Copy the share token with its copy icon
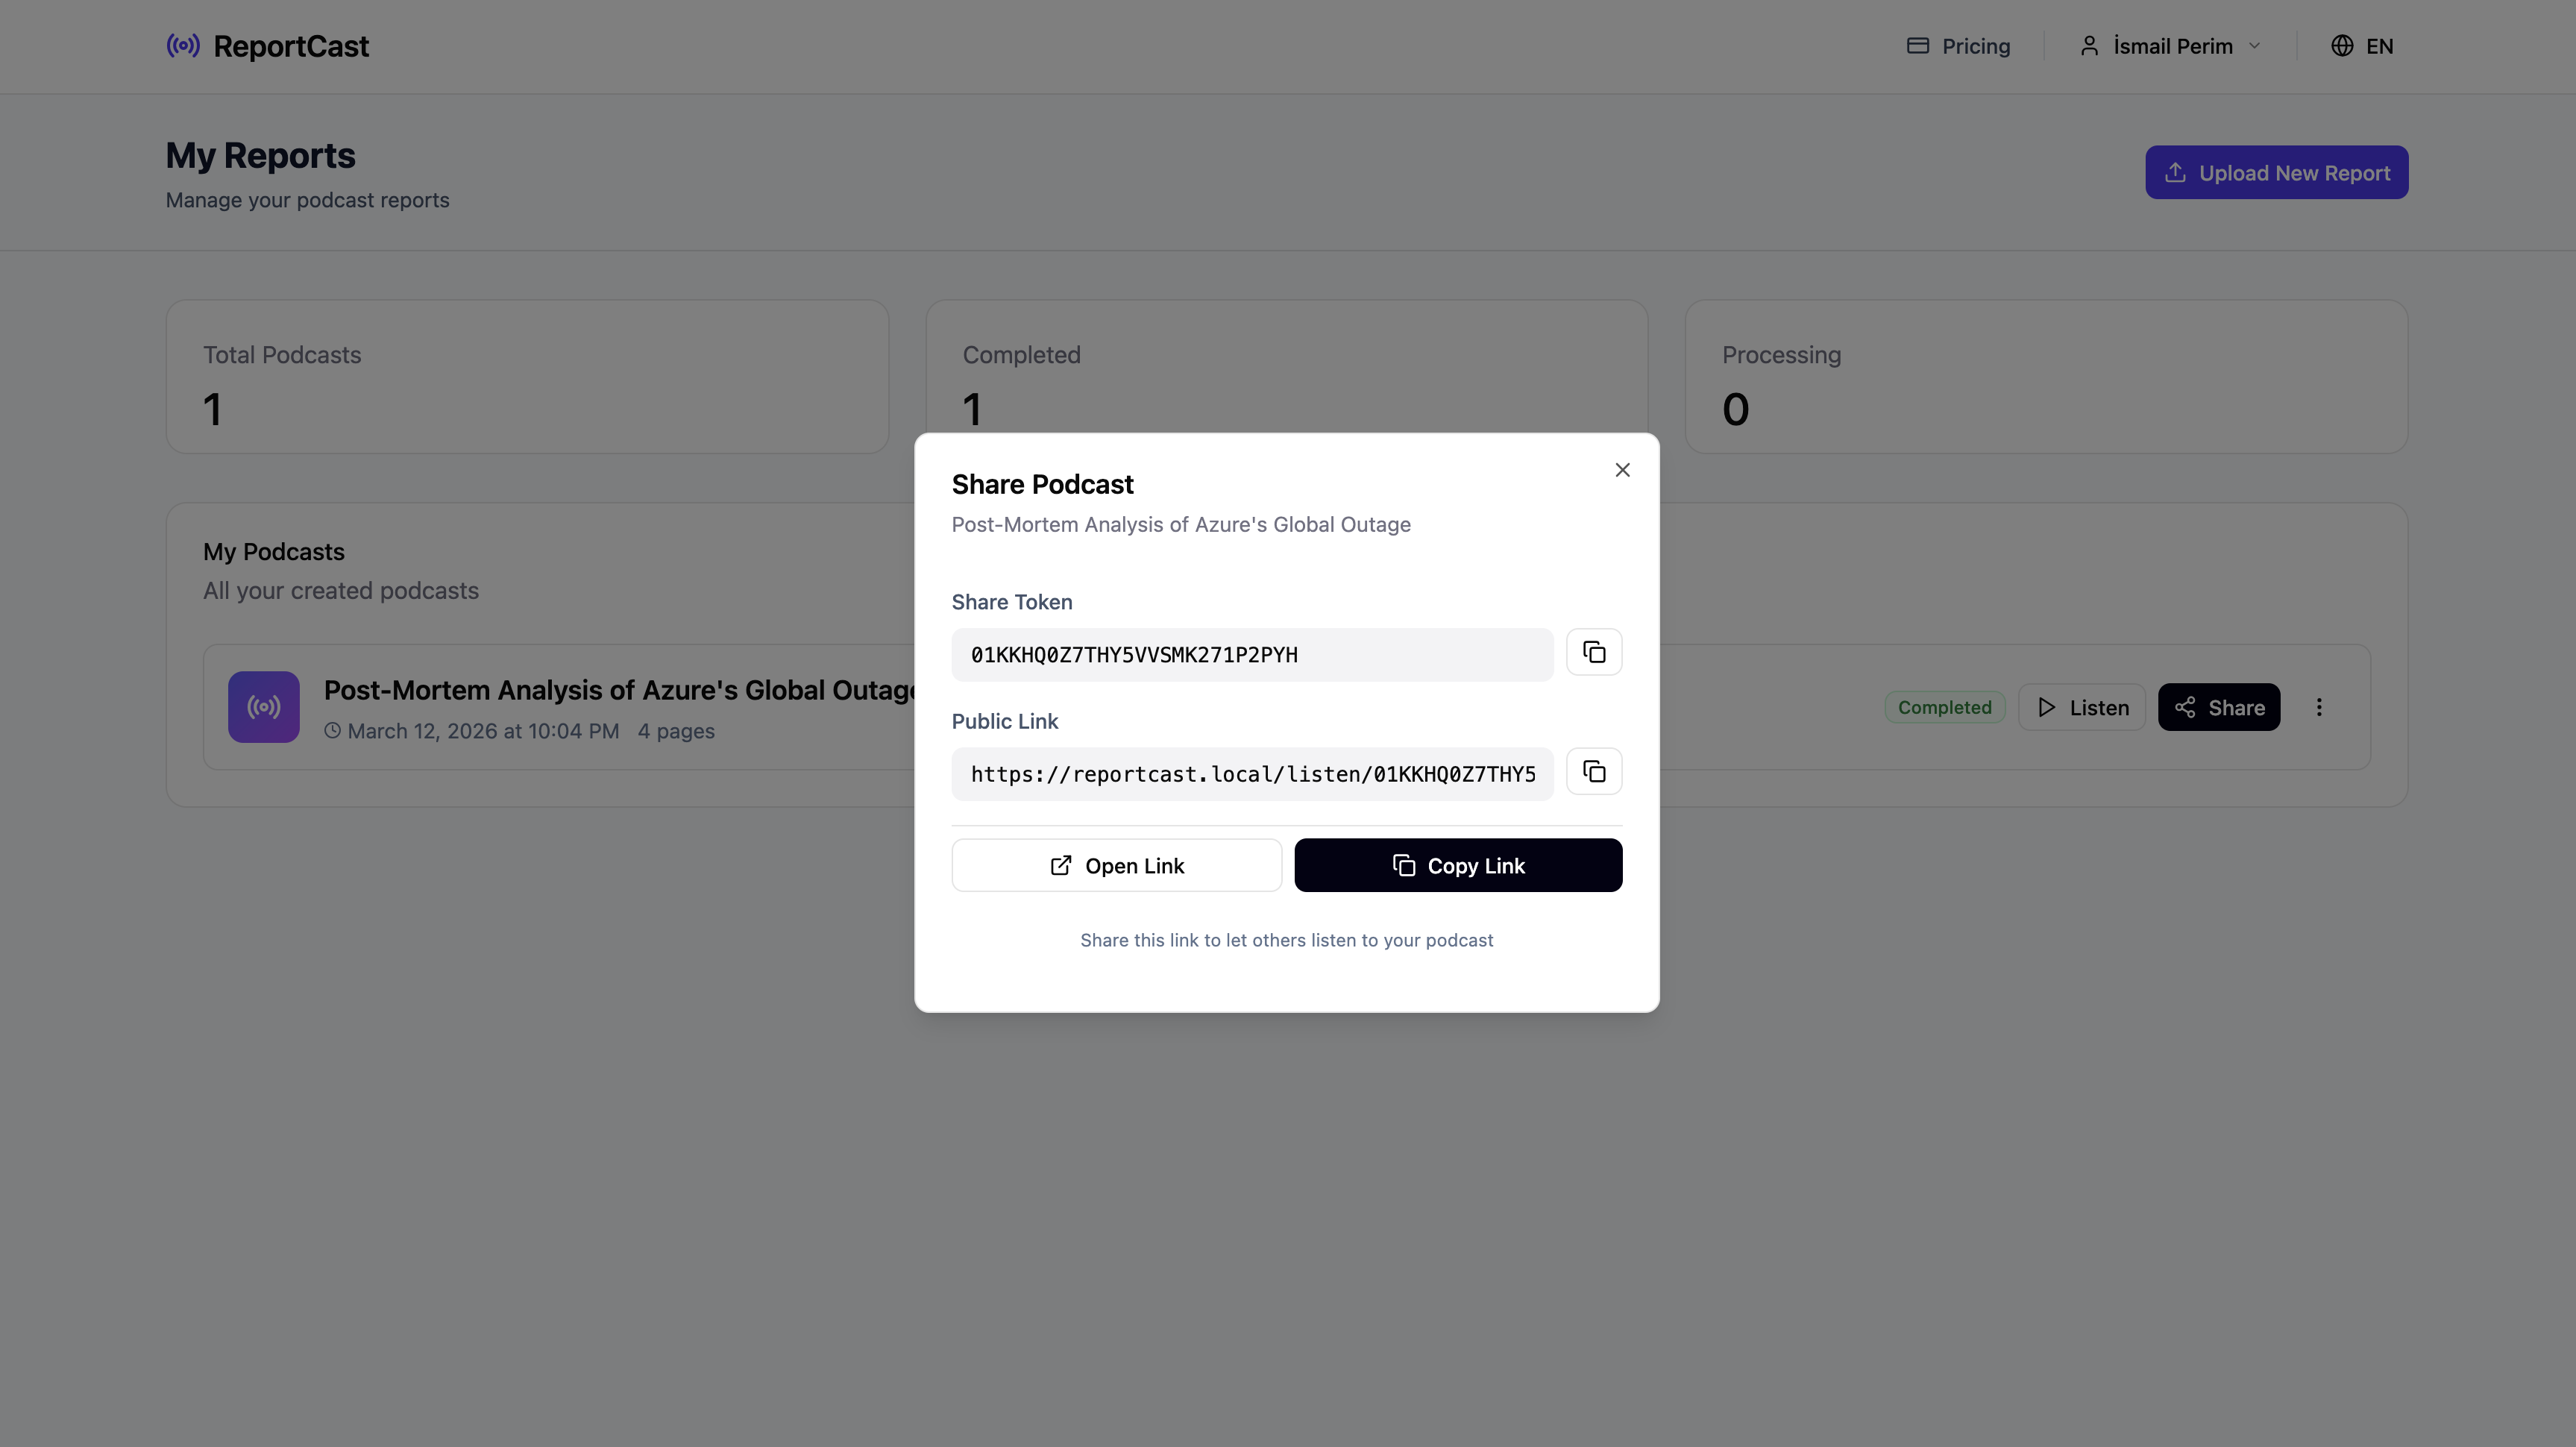This screenshot has width=2576, height=1447. click(1593, 653)
